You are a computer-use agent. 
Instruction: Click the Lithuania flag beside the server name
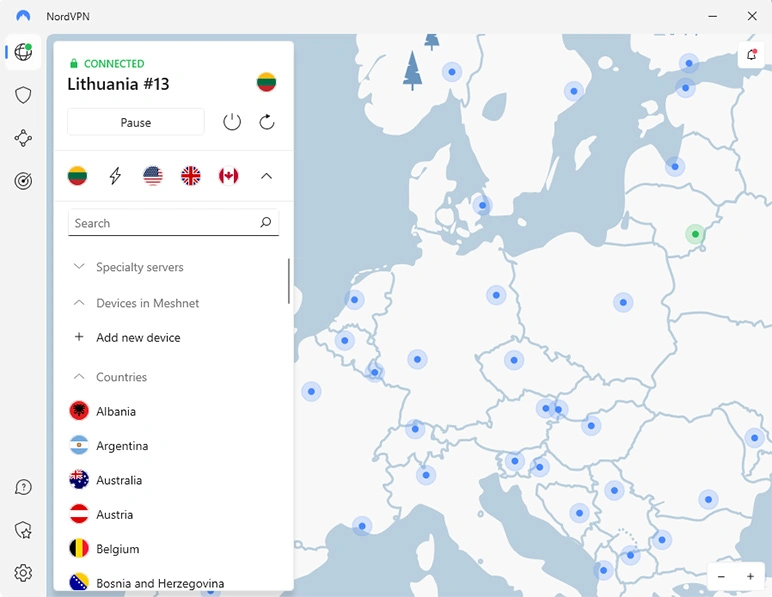pyautogui.click(x=266, y=82)
